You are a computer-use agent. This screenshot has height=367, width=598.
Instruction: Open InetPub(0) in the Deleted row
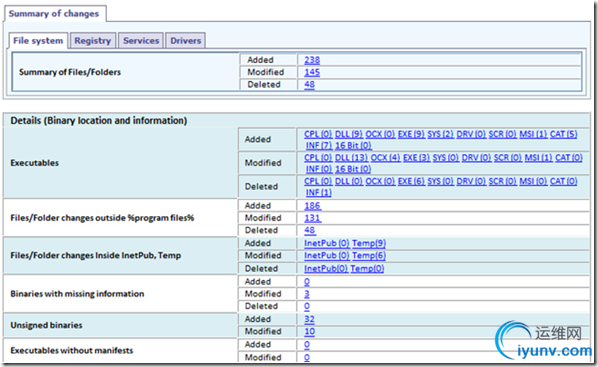[326, 268]
